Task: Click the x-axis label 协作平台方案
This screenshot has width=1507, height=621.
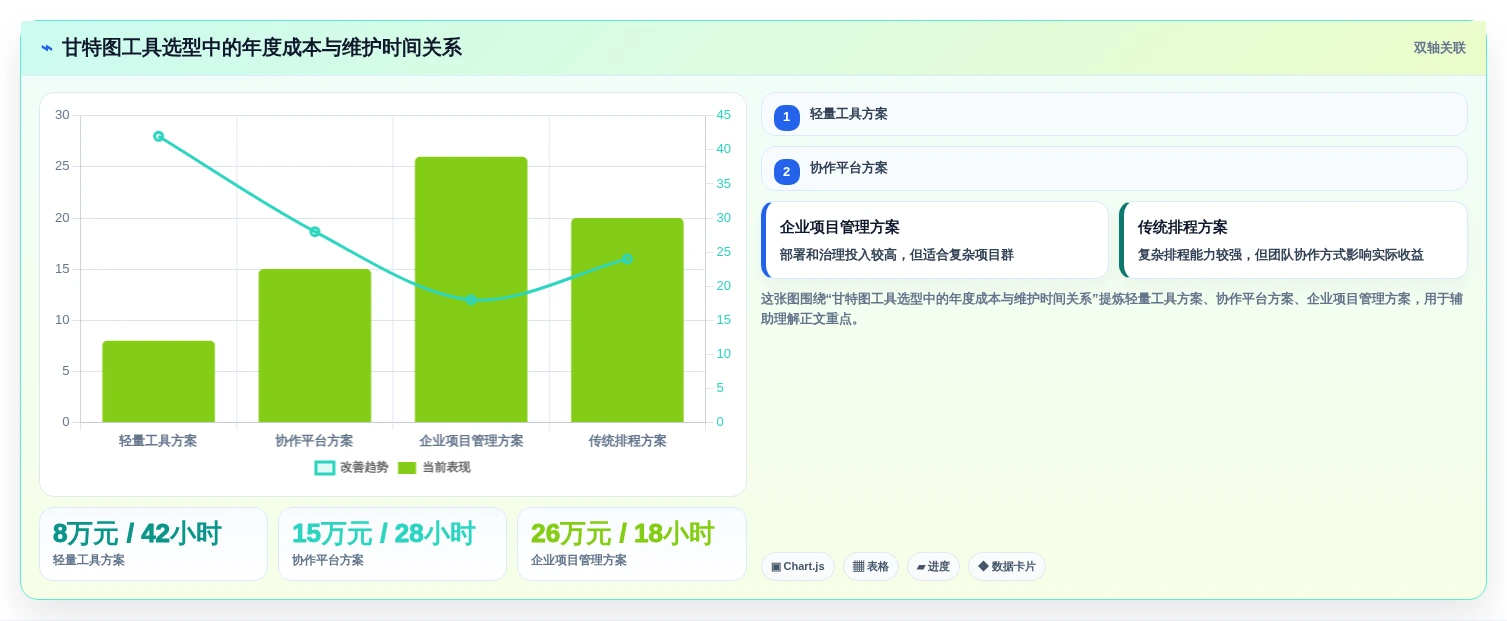Action: [315, 440]
